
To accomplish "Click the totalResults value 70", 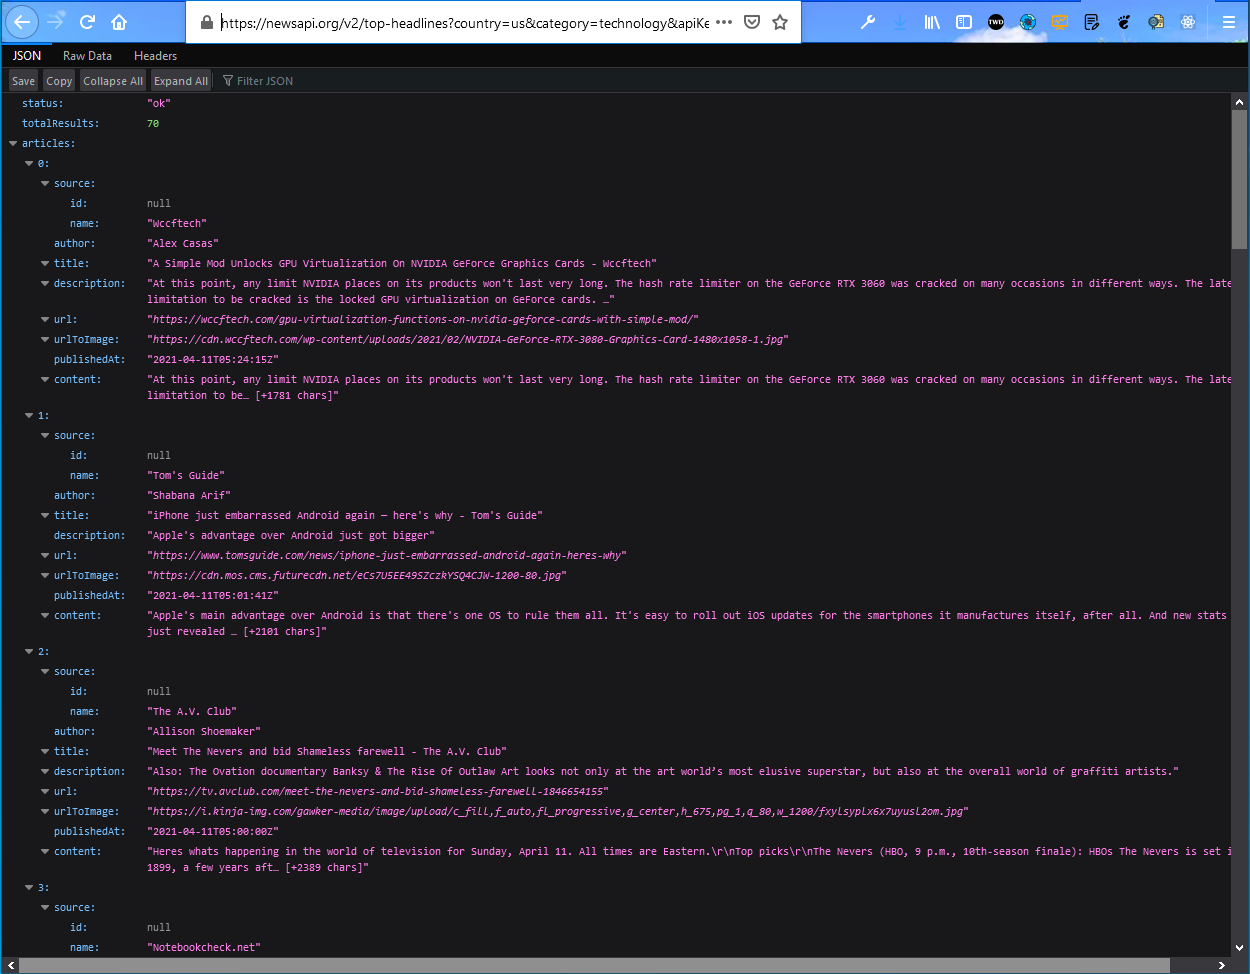I will tap(153, 124).
